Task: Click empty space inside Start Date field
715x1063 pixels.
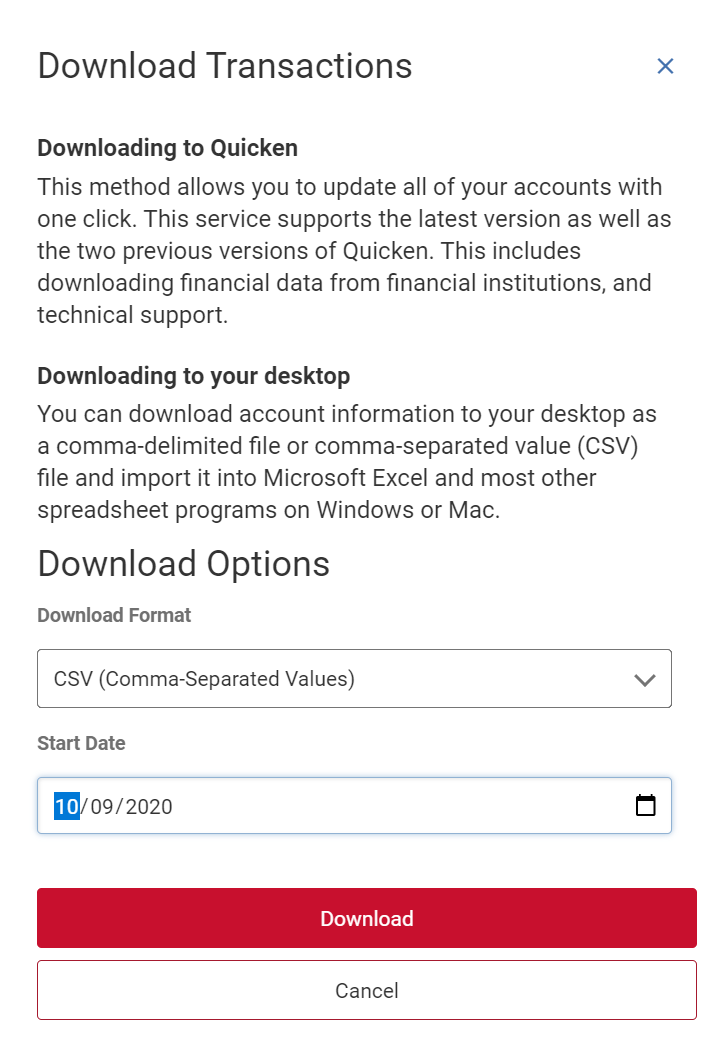Action: pos(400,806)
